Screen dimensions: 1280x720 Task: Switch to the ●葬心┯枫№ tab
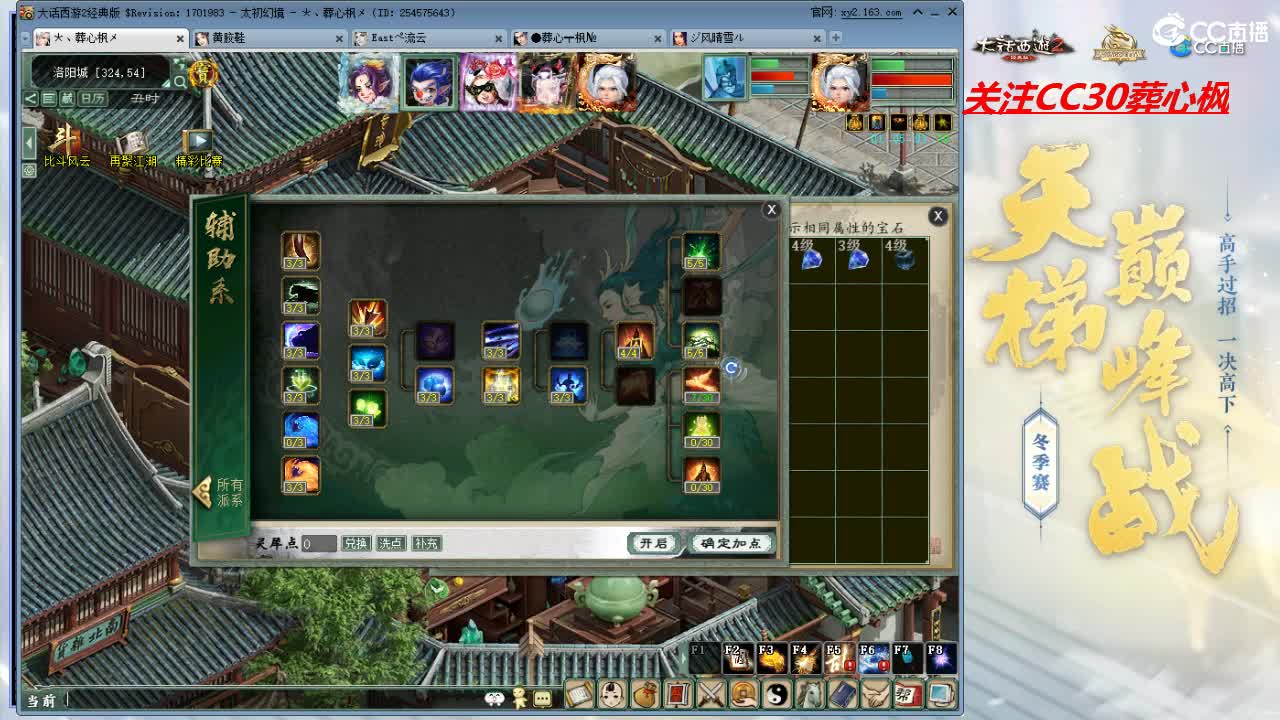pos(587,38)
